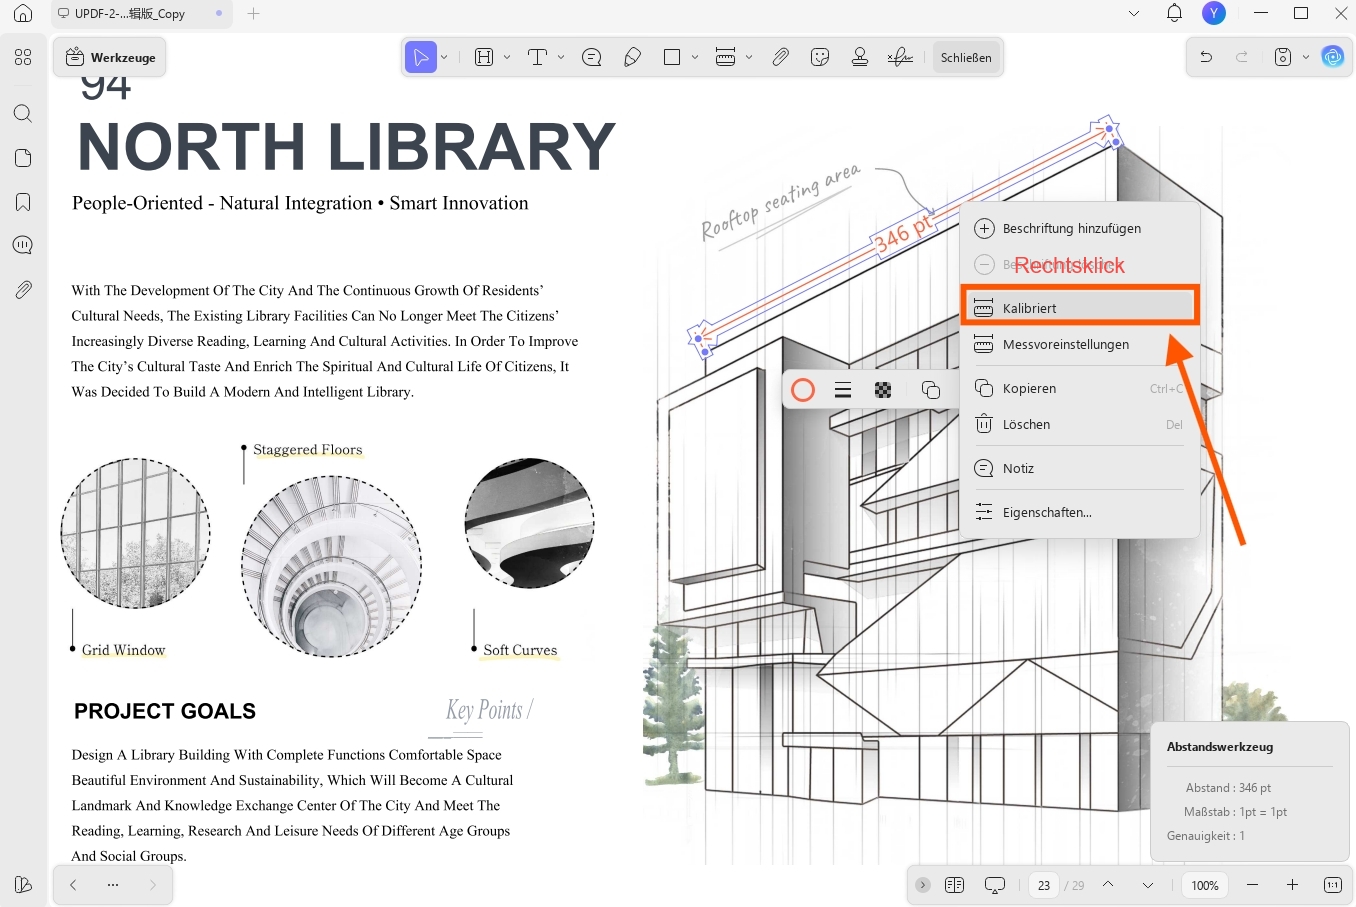Go to the home icon
This screenshot has width=1356, height=907.
23,14
